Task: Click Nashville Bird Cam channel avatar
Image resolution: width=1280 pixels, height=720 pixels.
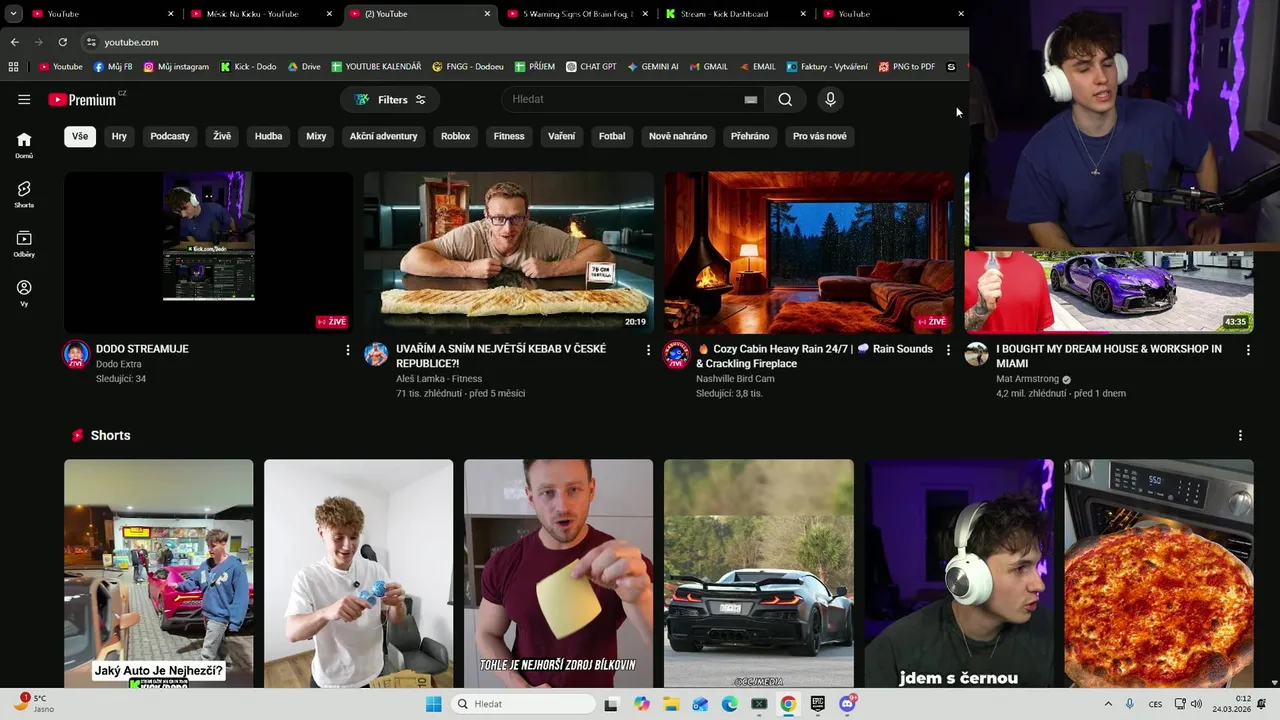Action: pyautogui.click(x=676, y=354)
